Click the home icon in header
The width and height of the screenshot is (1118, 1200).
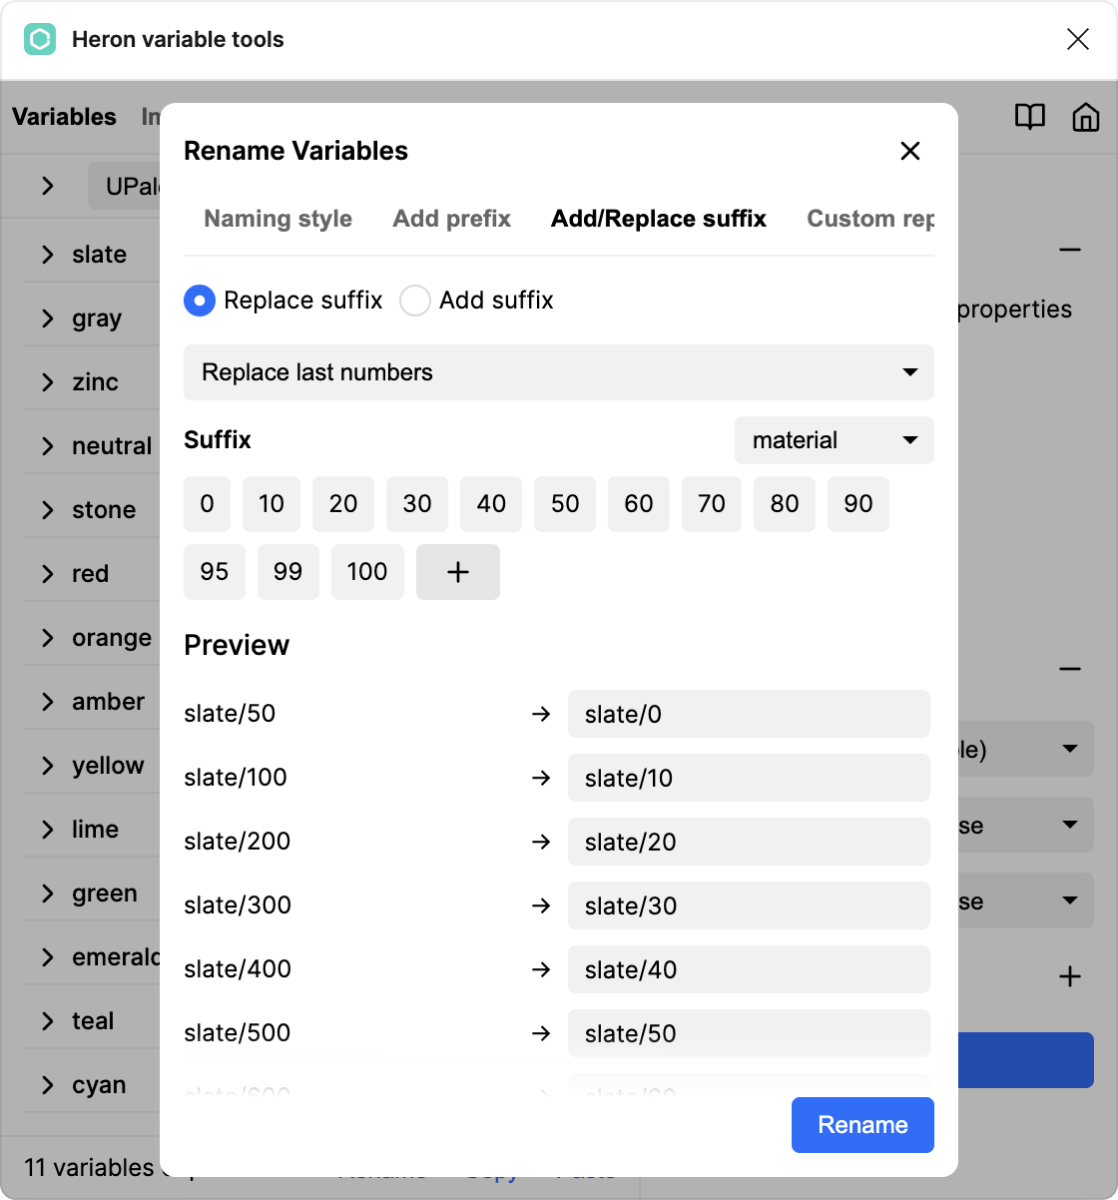click(x=1085, y=117)
